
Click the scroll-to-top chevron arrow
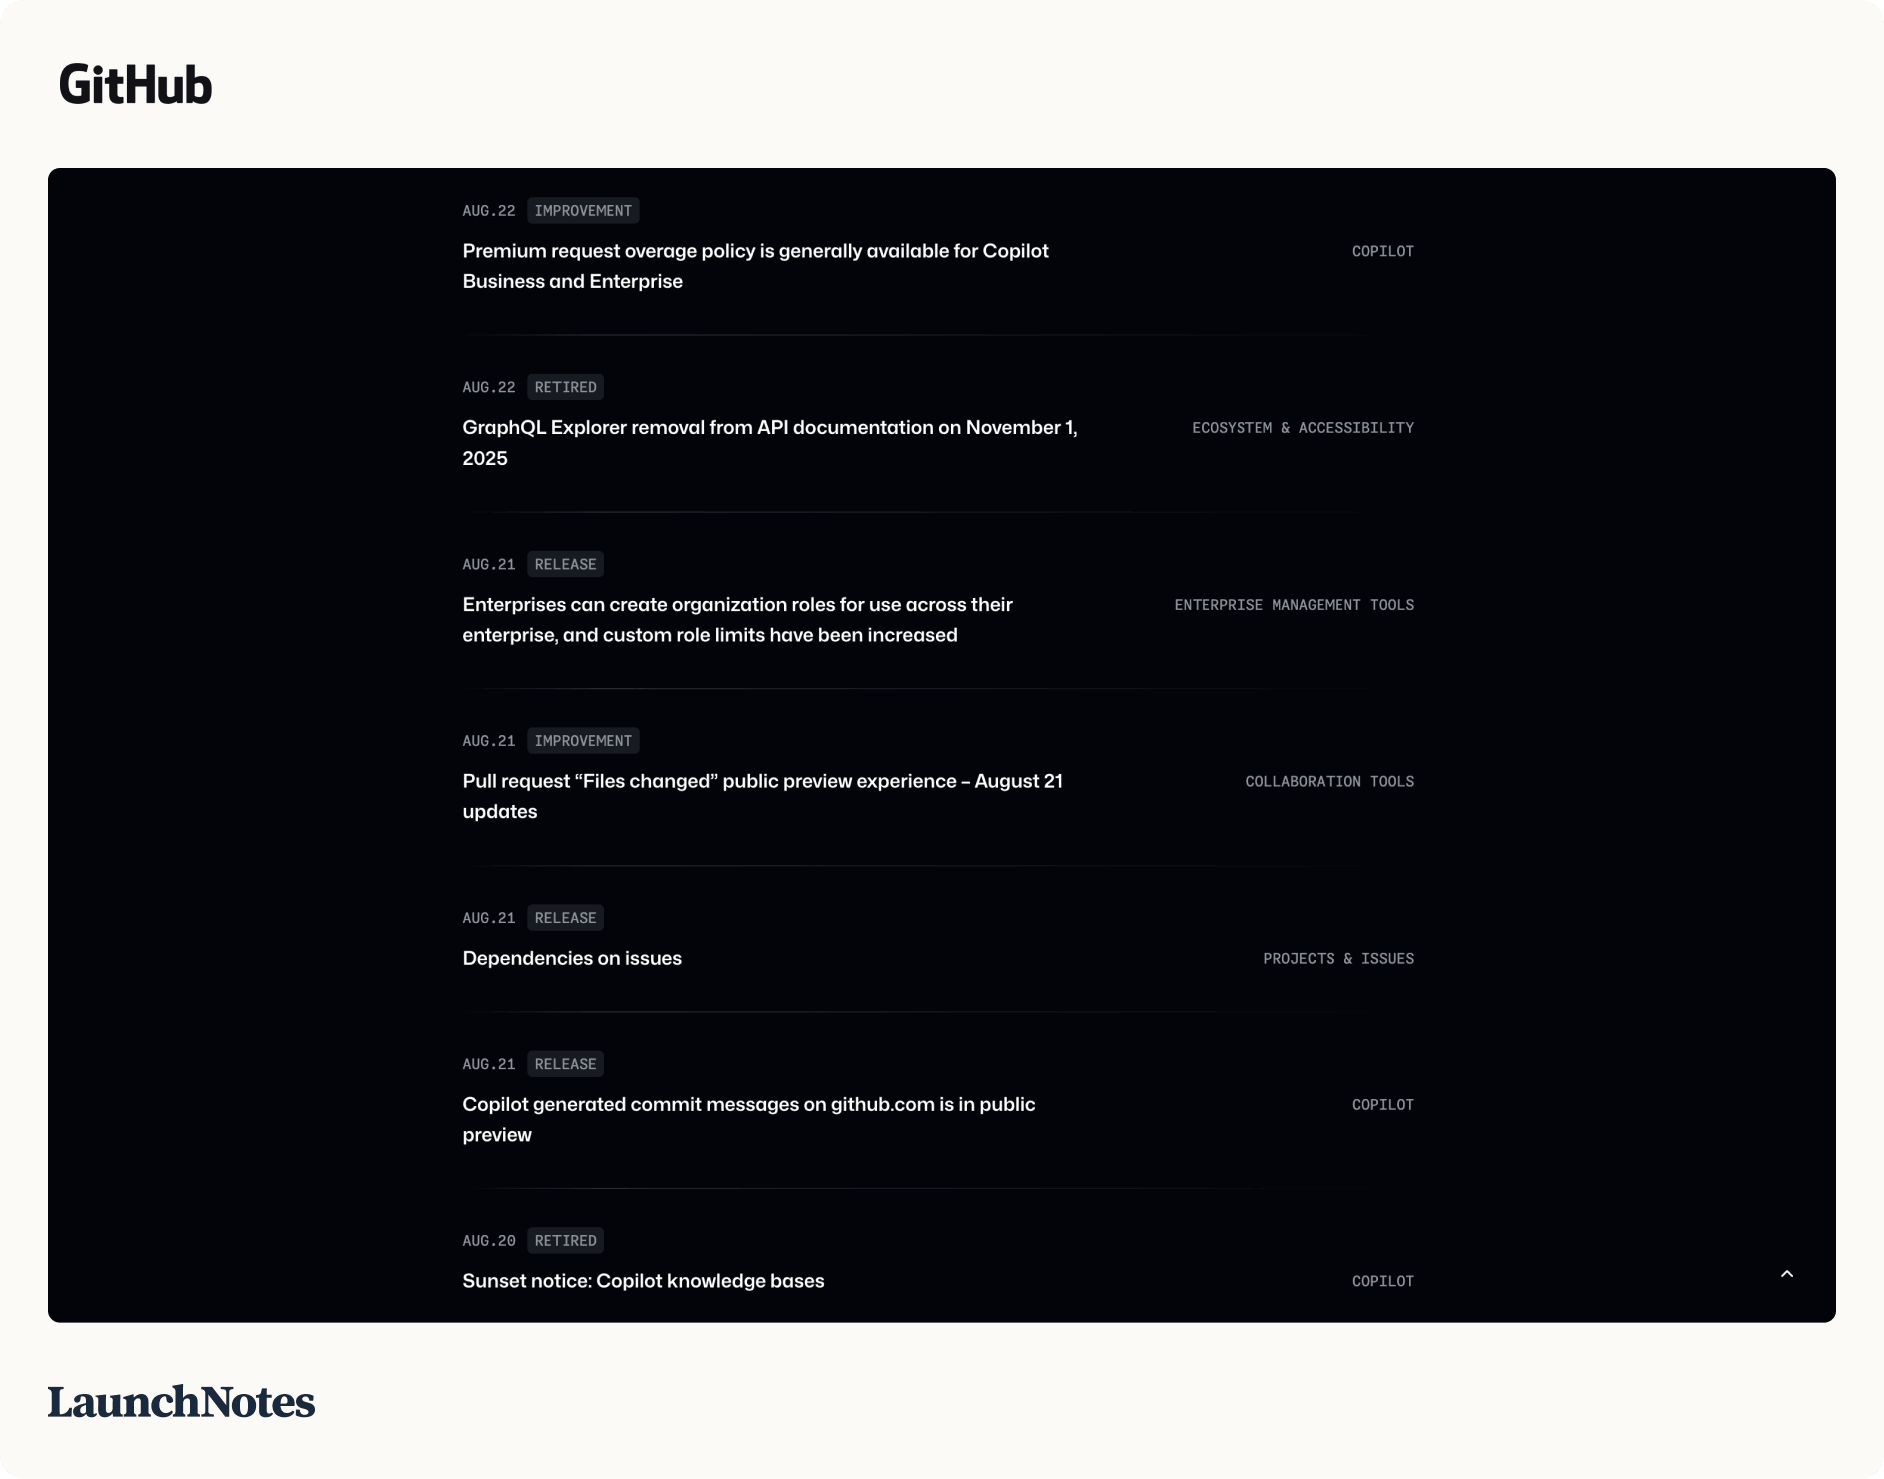pyautogui.click(x=1787, y=1274)
